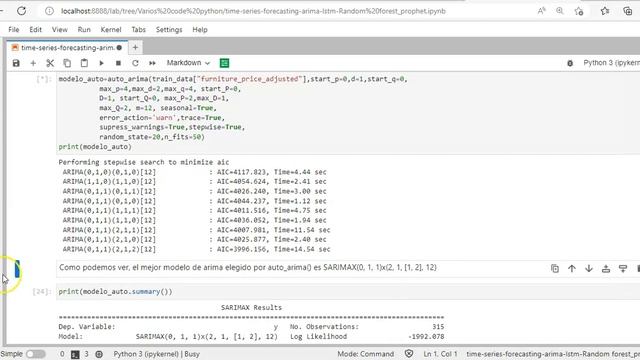The image size is (640, 360).
Task: Click the No. Observations 315 value
Action: tap(438, 327)
